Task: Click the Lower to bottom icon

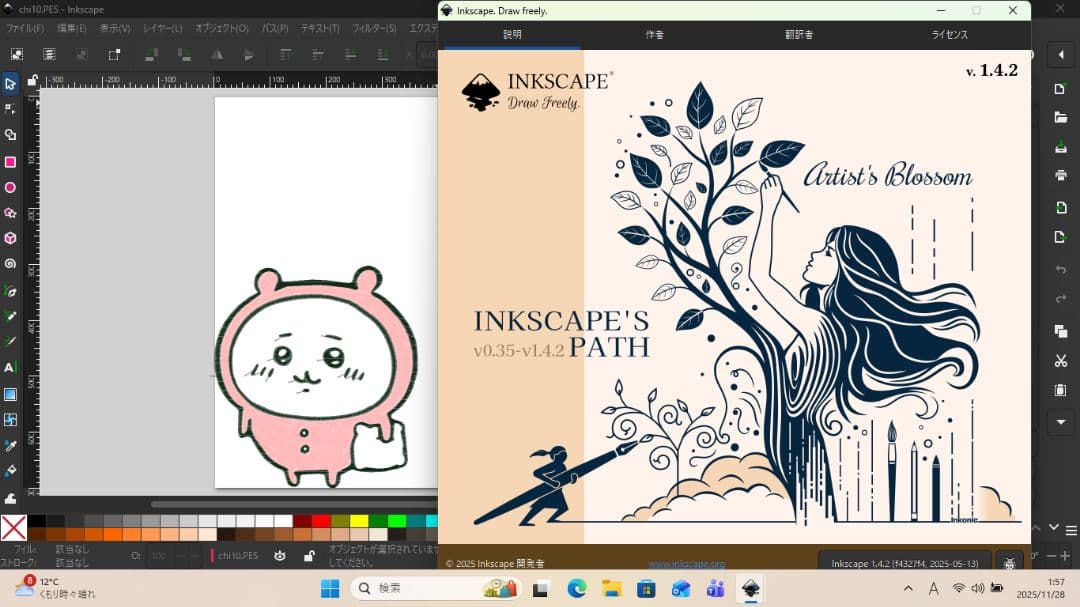Action: pos(383,54)
